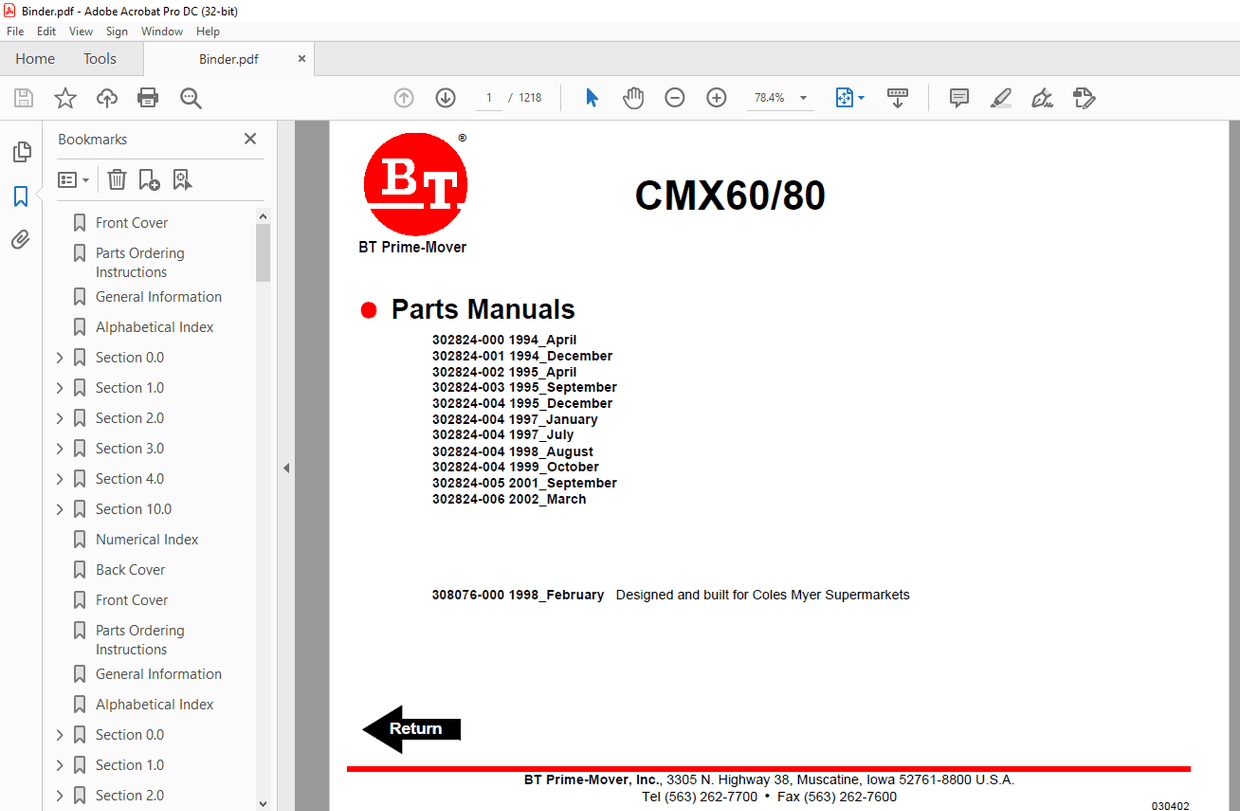
Task: Open the Fill & Sign tool
Action: [1042, 97]
